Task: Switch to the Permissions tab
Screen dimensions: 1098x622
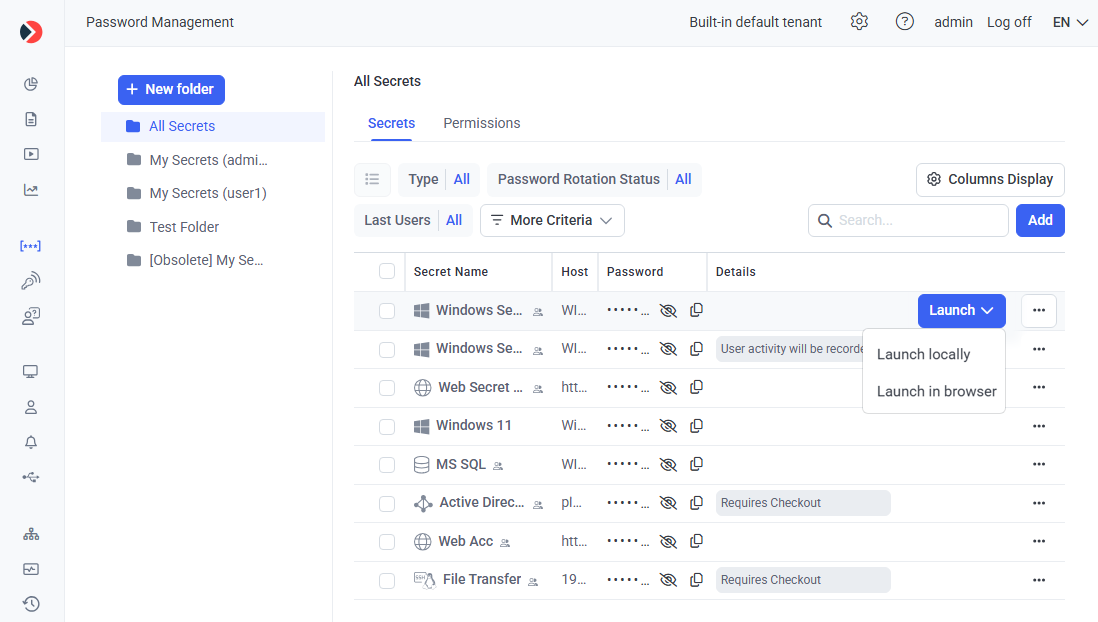Action: [482, 123]
